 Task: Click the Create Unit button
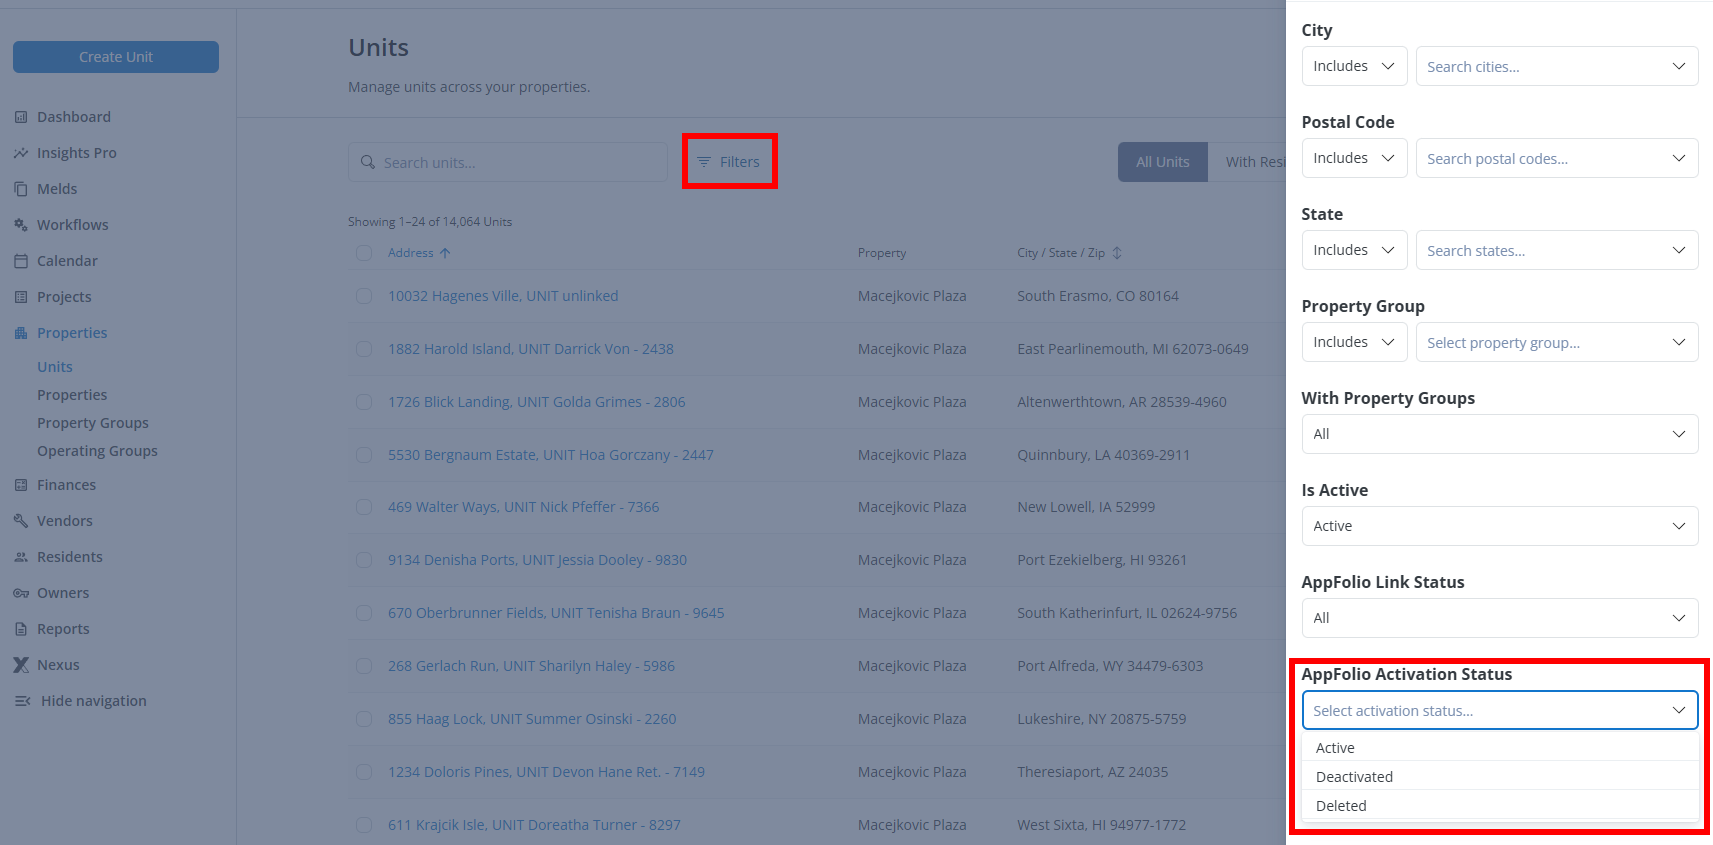pyautogui.click(x=116, y=57)
